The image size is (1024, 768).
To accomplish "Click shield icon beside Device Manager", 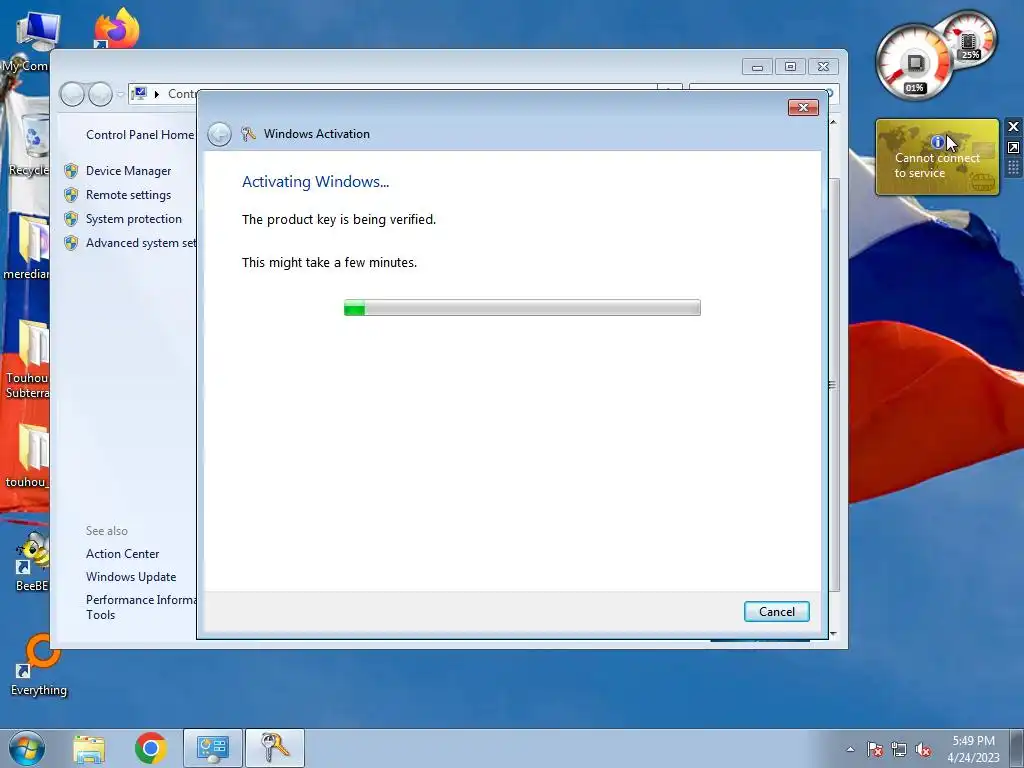I will [71, 171].
